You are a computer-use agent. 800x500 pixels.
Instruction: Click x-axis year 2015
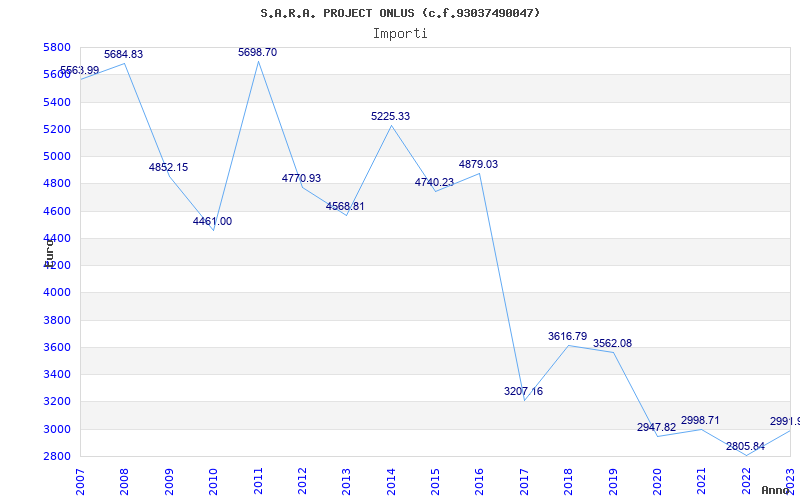[x=435, y=482]
